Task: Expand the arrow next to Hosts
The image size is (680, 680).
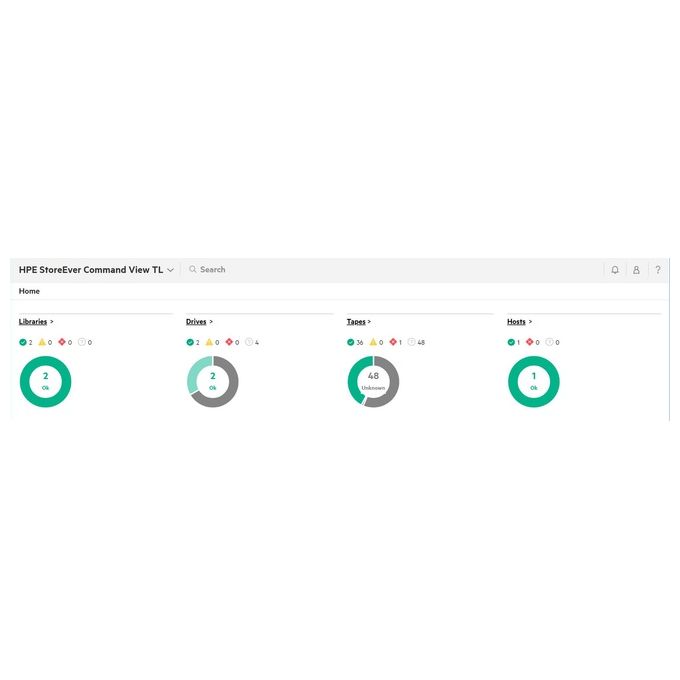Action: coord(530,322)
